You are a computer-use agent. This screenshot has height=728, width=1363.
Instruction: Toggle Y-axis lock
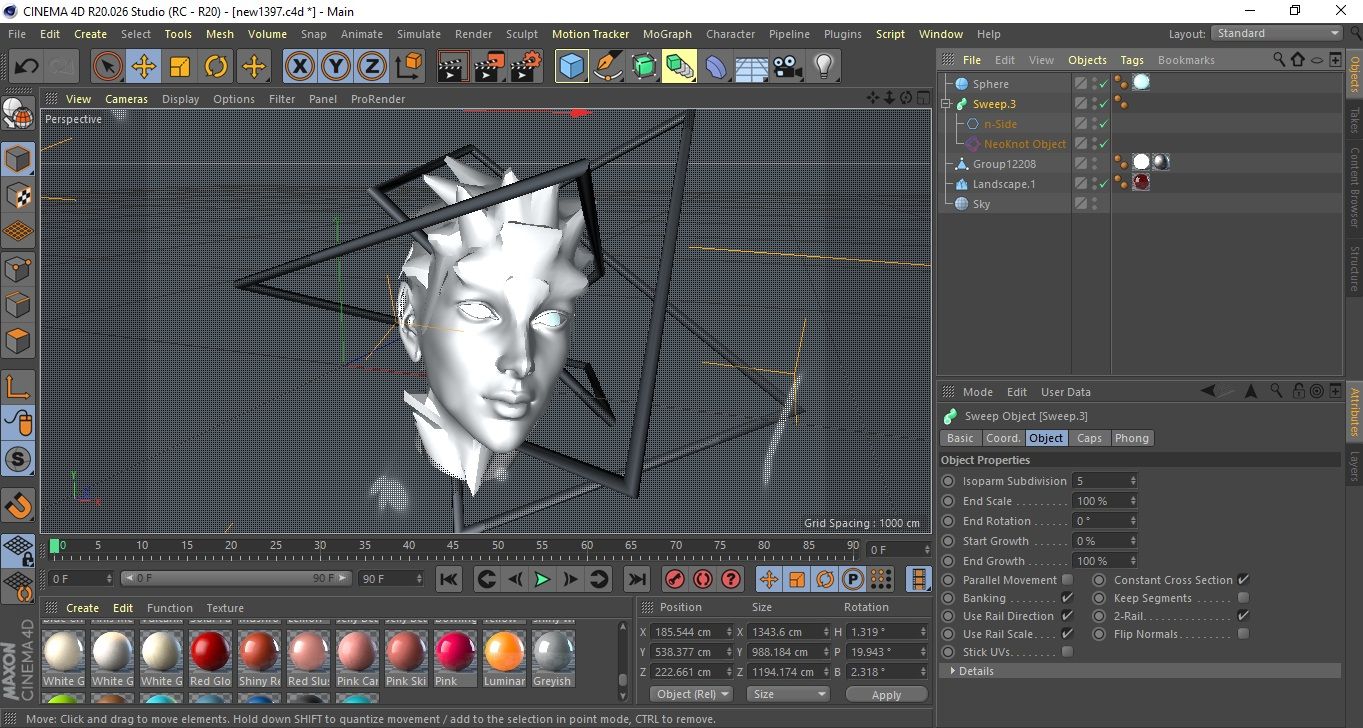coord(336,67)
